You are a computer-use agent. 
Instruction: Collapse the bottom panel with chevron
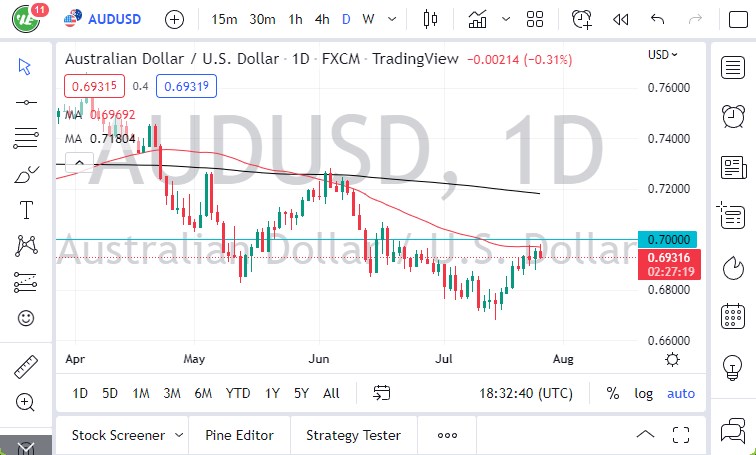coord(645,435)
